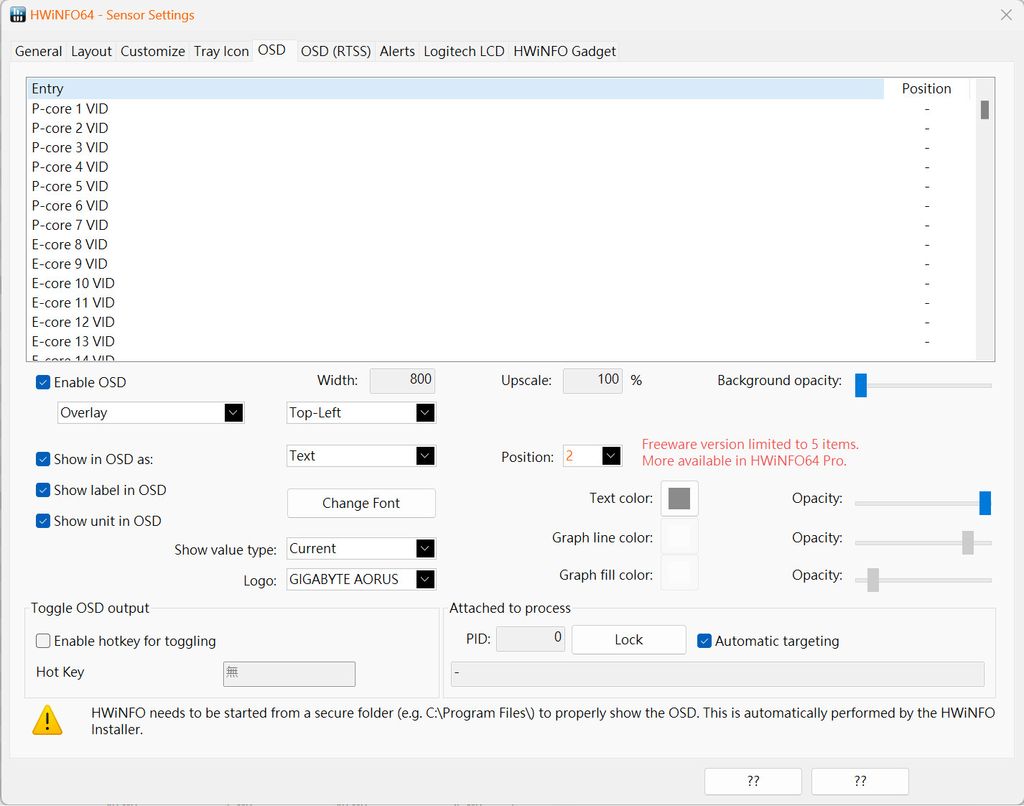Open the Tray Icon tab

(221, 51)
